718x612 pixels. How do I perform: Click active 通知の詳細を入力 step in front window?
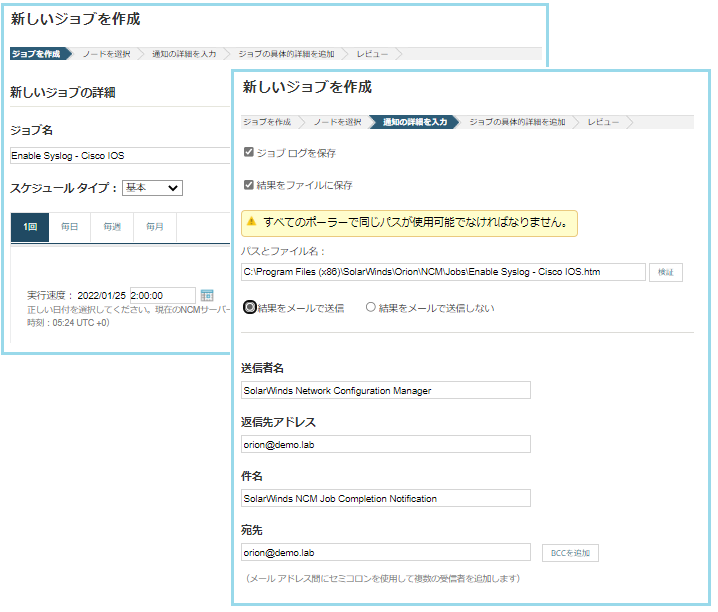[x=415, y=122]
